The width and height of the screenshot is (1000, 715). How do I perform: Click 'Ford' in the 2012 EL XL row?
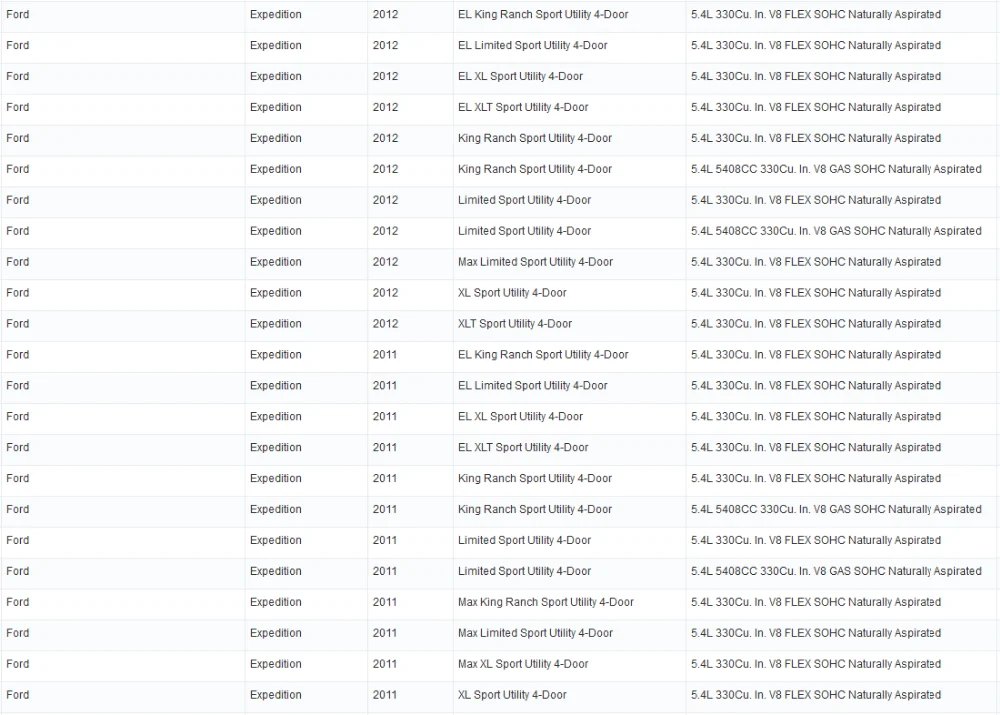pos(18,77)
